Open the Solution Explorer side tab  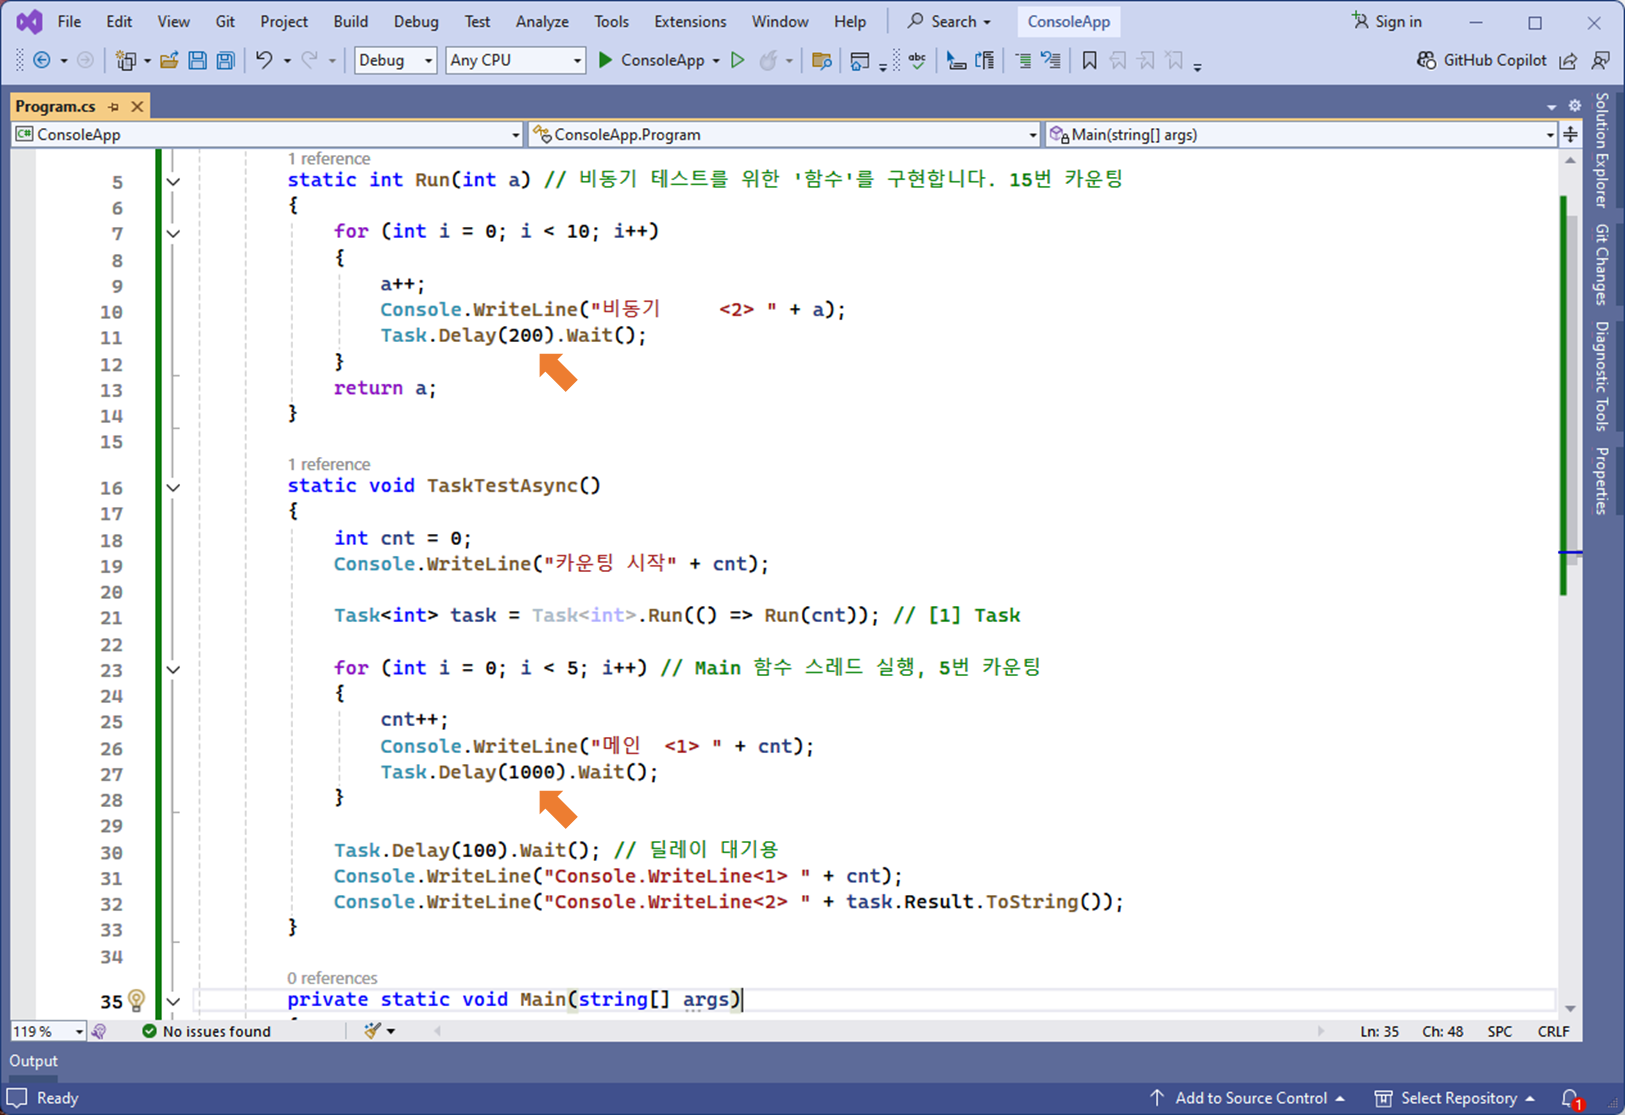pyautogui.click(x=1601, y=150)
